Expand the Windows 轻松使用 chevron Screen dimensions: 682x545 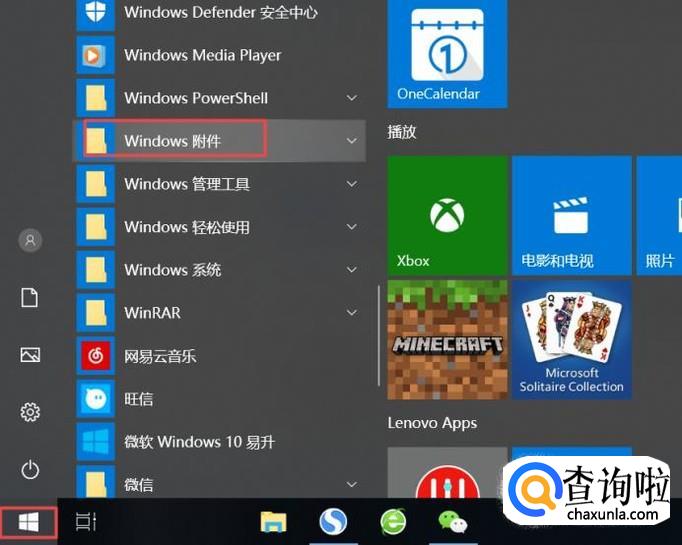(351, 227)
